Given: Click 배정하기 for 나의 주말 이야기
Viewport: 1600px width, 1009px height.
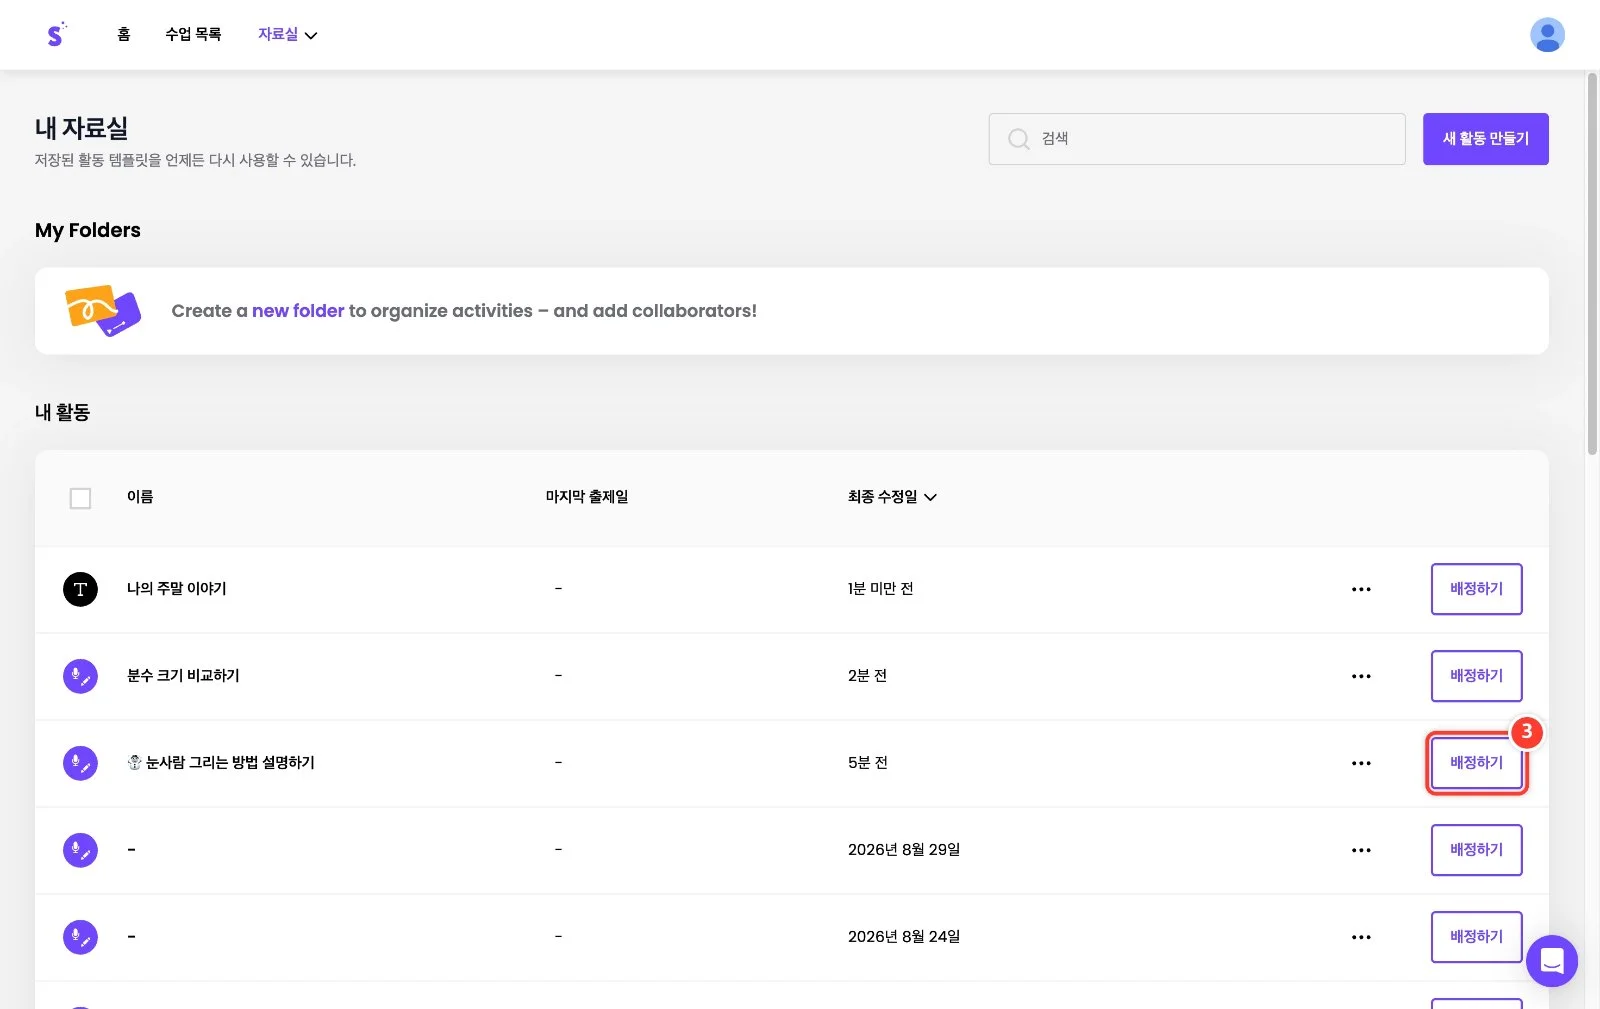Looking at the screenshot, I should (1476, 589).
